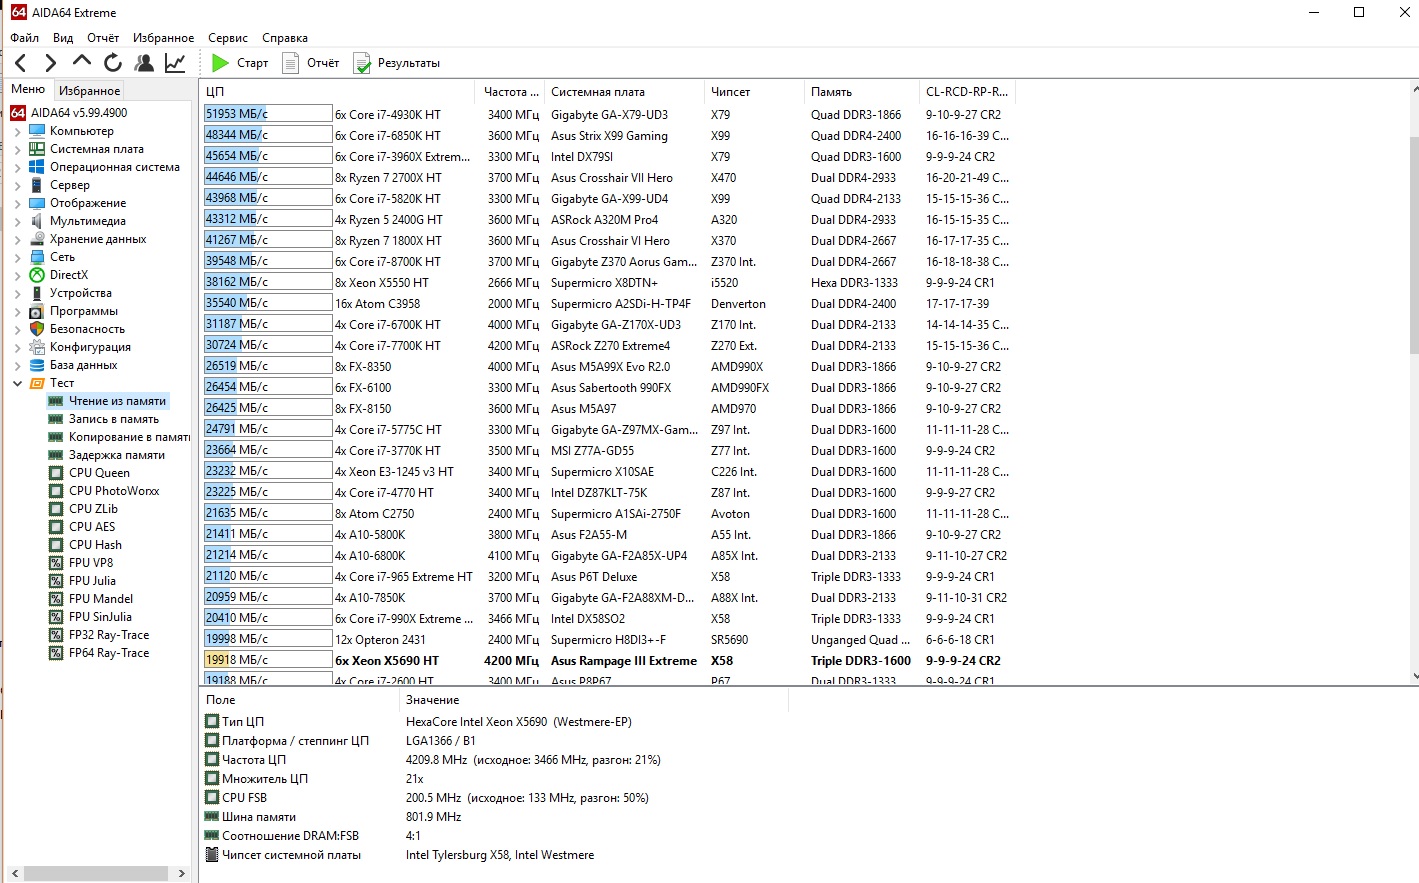Image resolution: width=1419 pixels, height=883 pixels.
Task: Click the monitor icon beside Компьютер
Action: click(37, 131)
